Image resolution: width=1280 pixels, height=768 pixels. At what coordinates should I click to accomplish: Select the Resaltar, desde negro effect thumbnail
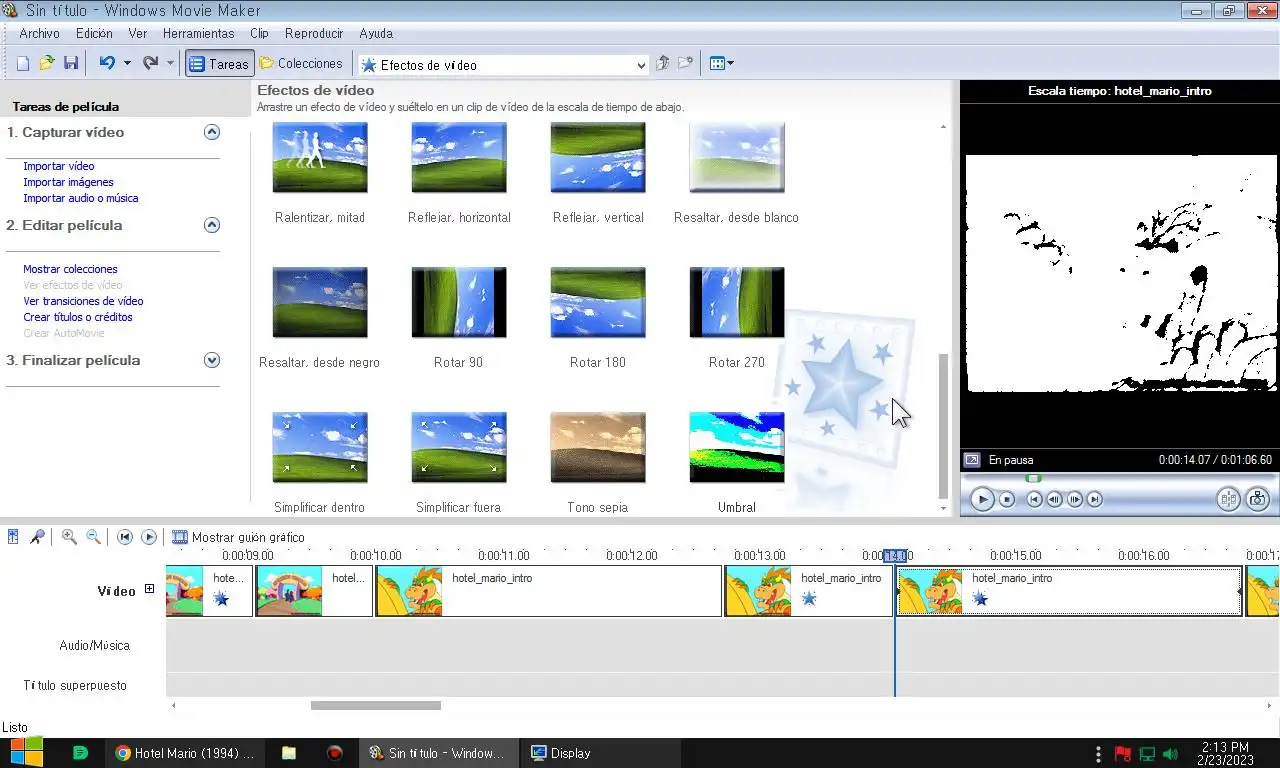pos(320,302)
